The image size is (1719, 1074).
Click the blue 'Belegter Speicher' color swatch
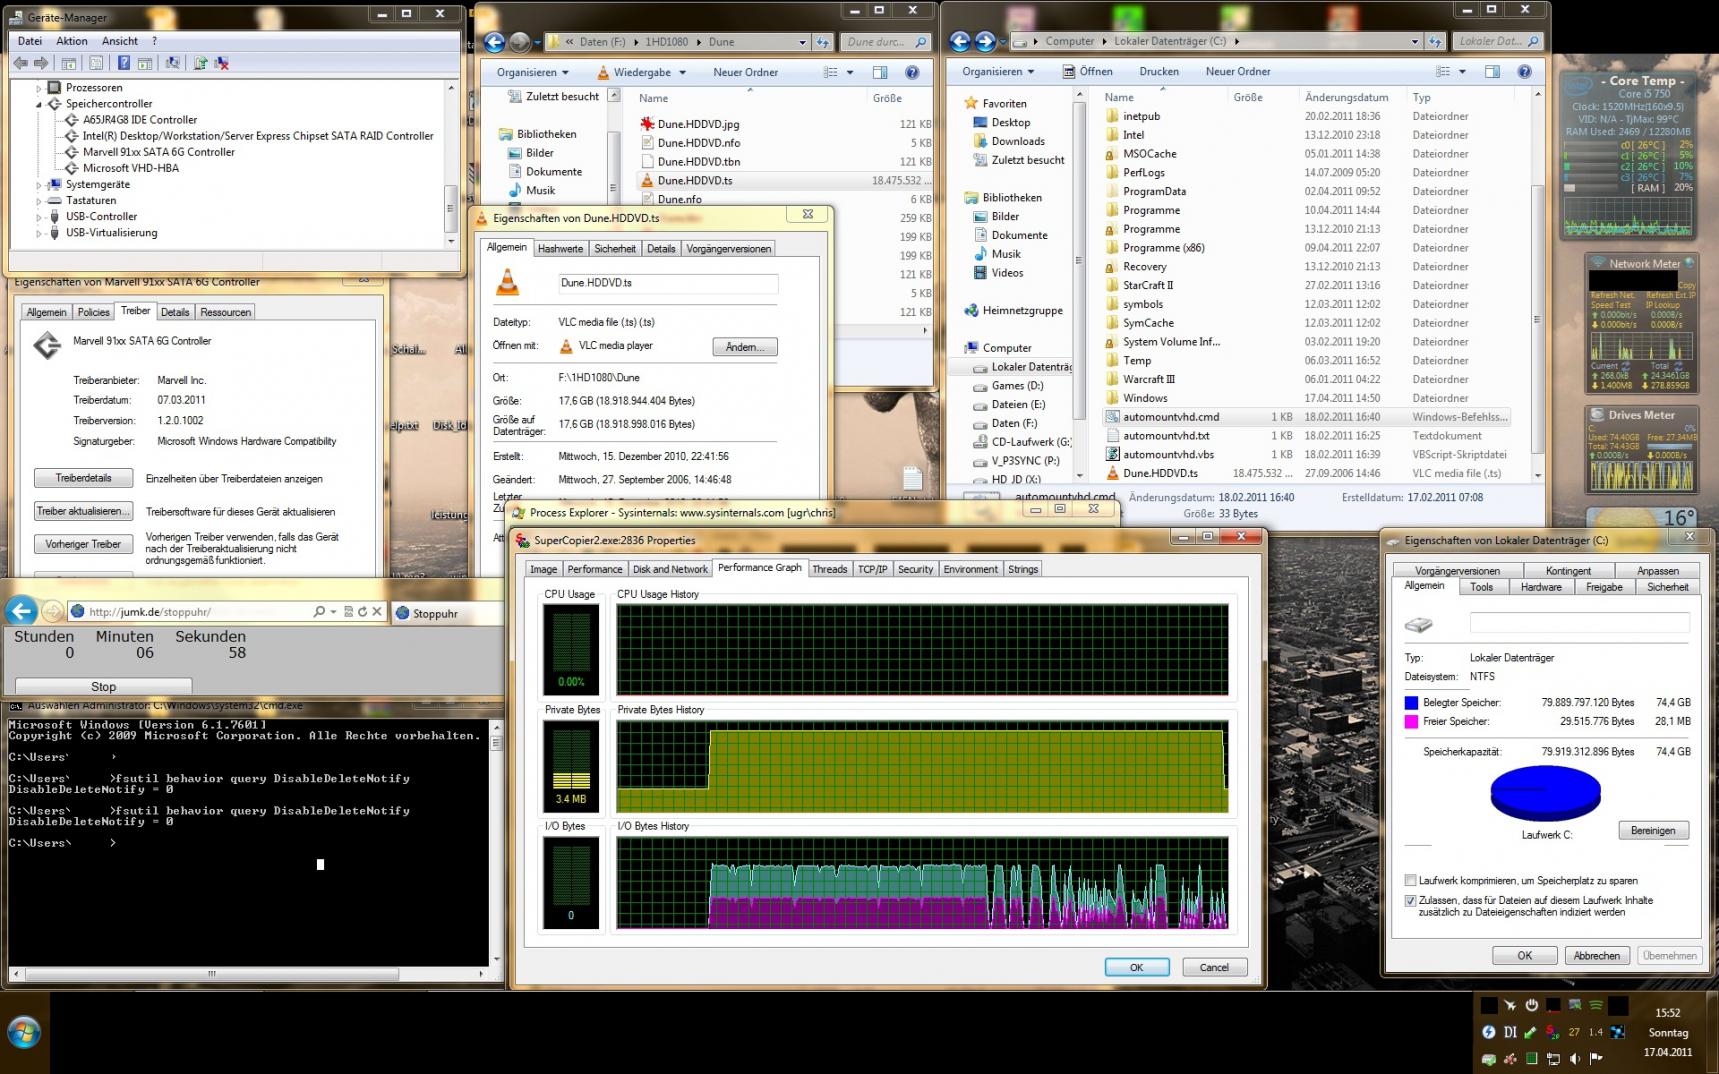[1411, 703]
